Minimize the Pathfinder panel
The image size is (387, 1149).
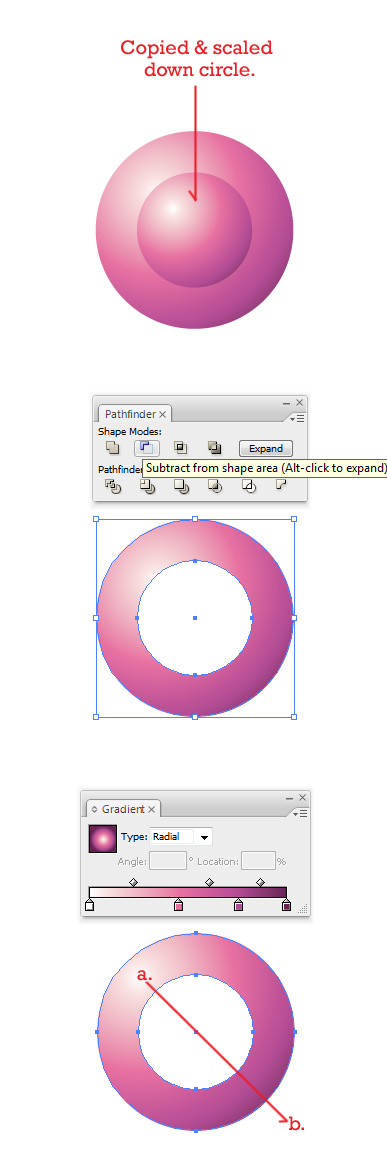[287, 403]
